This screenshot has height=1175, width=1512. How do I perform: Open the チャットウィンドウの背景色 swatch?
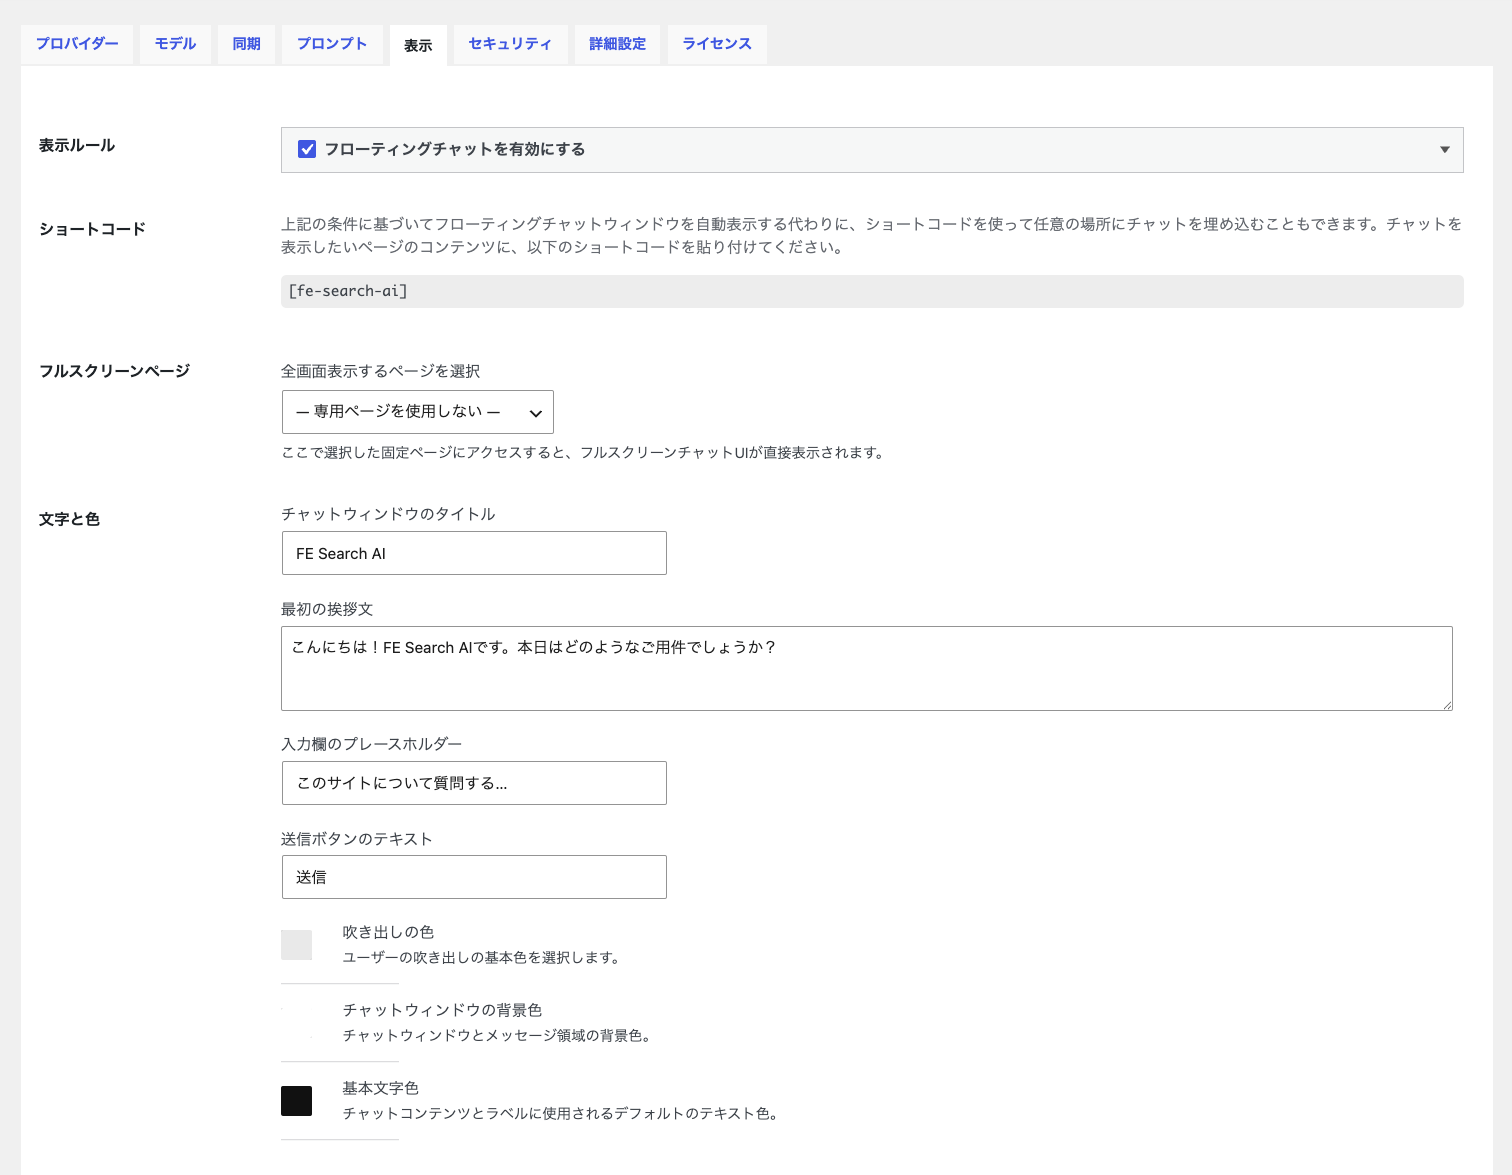297,1023
